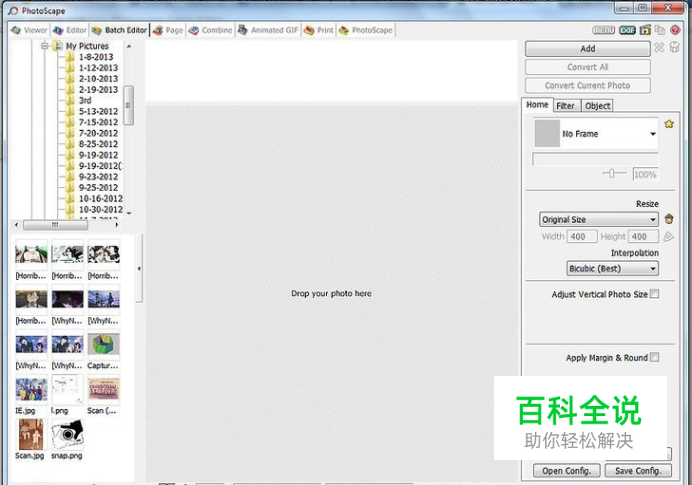This screenshot has width=692, height=485.
Task: Open the Animated GIF tab
Action: 268,30
